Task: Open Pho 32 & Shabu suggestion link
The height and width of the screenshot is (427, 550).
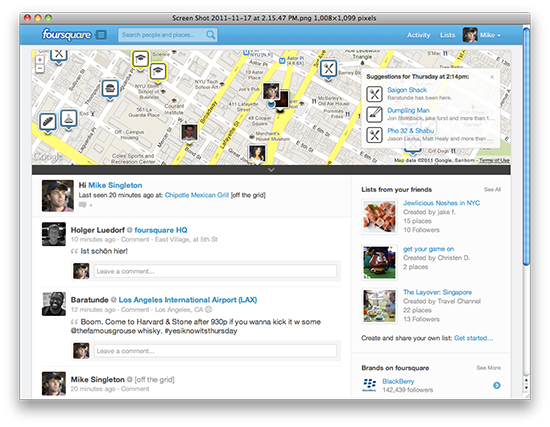Action: click(411, 131)
